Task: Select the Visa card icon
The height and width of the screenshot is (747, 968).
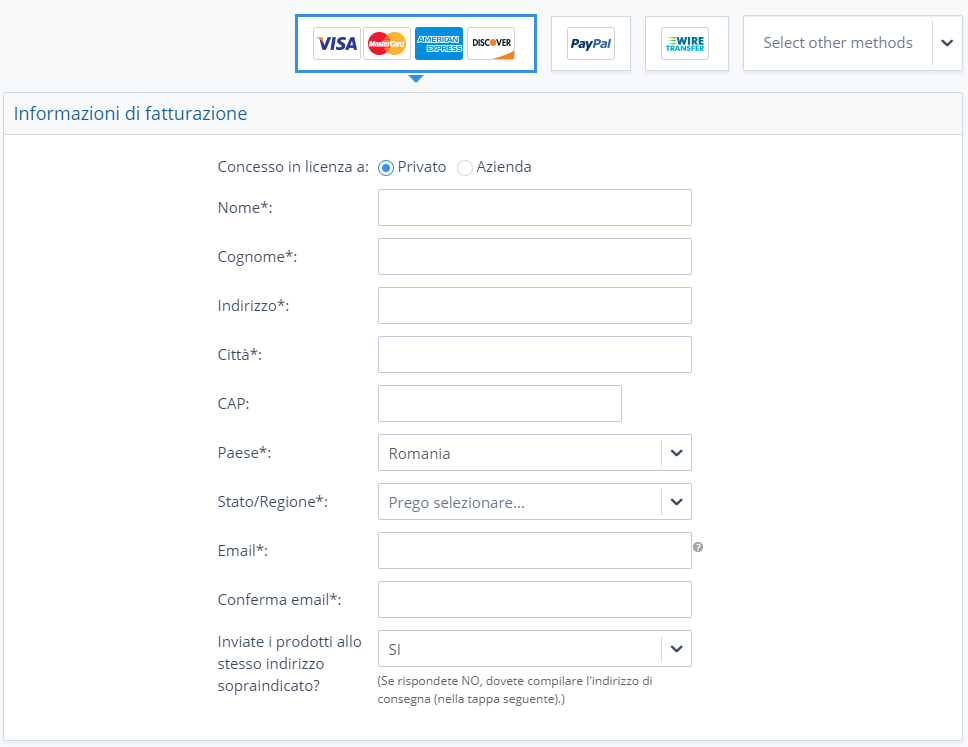Action: pos(336,43)
